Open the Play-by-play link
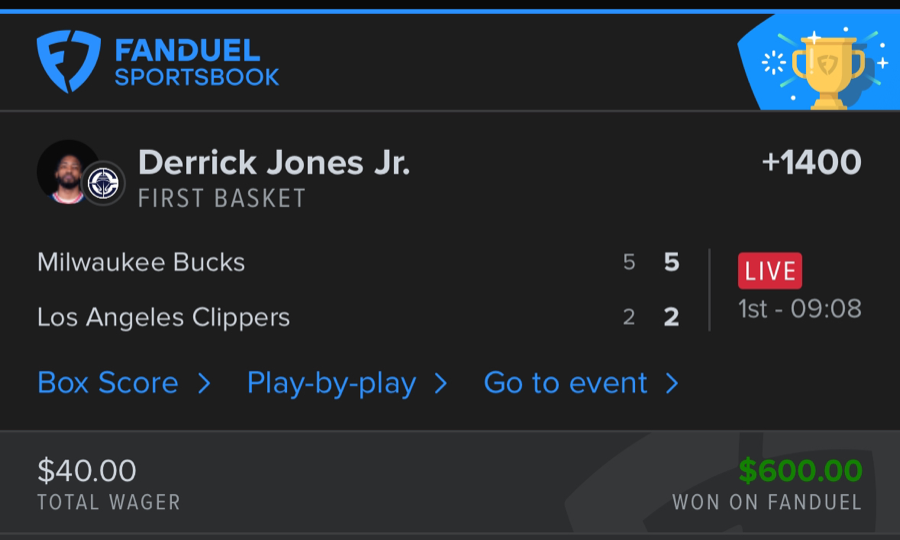 point(331,383)
